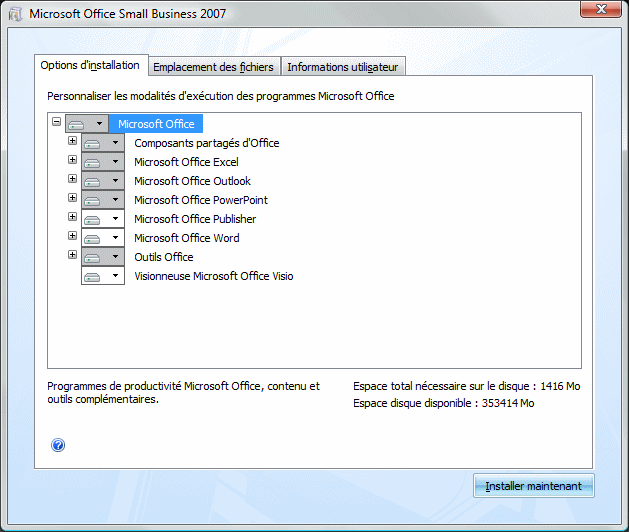Expand the Microsoft Office Excel node

(x=72, y=160)
